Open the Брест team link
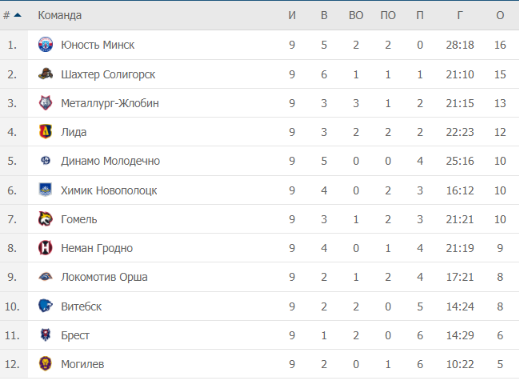The width and height of the screenshot is (519, 383). click(75, 335)
